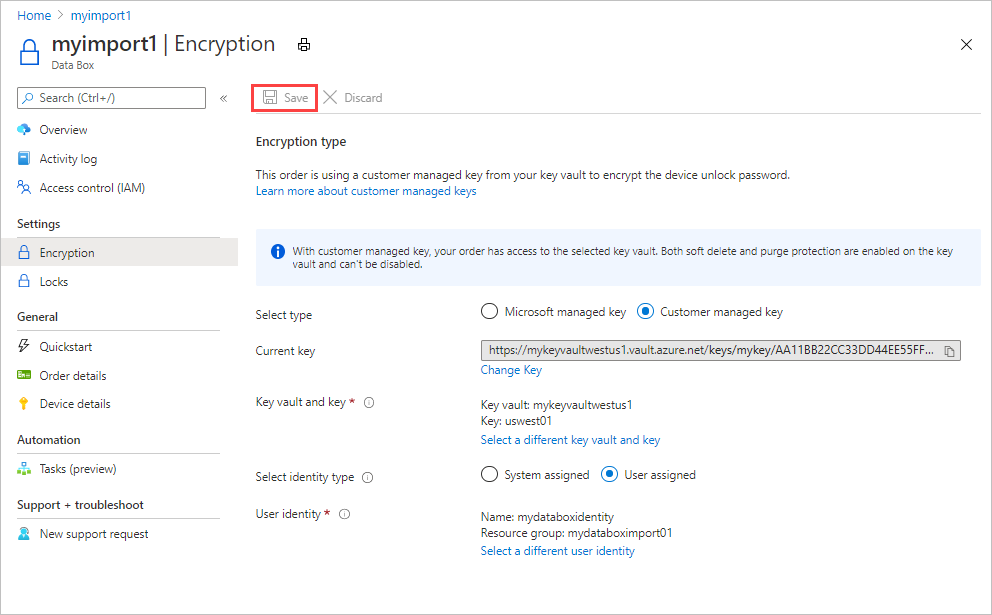Click the 'Key vault: mykeyvaultwestus1' text
Viewport: 992px width, 615px height.
[x=556, y=405]
